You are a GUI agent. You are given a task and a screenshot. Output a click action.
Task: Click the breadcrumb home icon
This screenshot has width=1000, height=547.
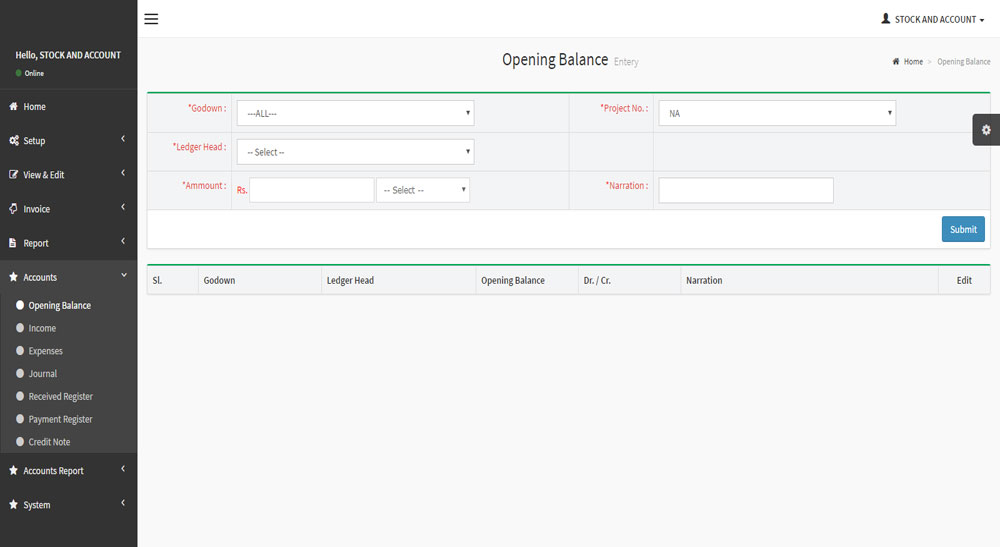point(895,62)
